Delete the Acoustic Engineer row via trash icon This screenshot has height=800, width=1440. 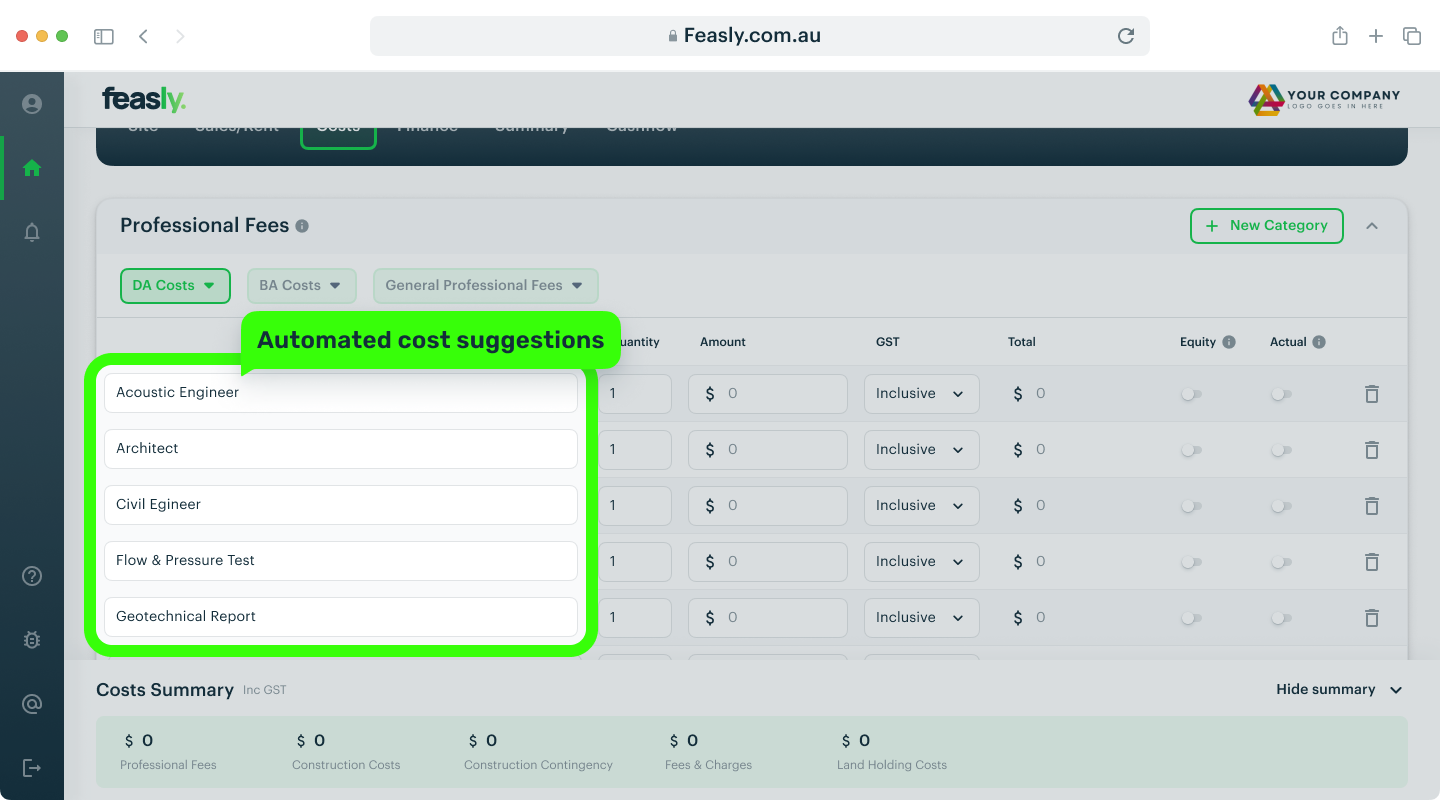coord(1371,394)
